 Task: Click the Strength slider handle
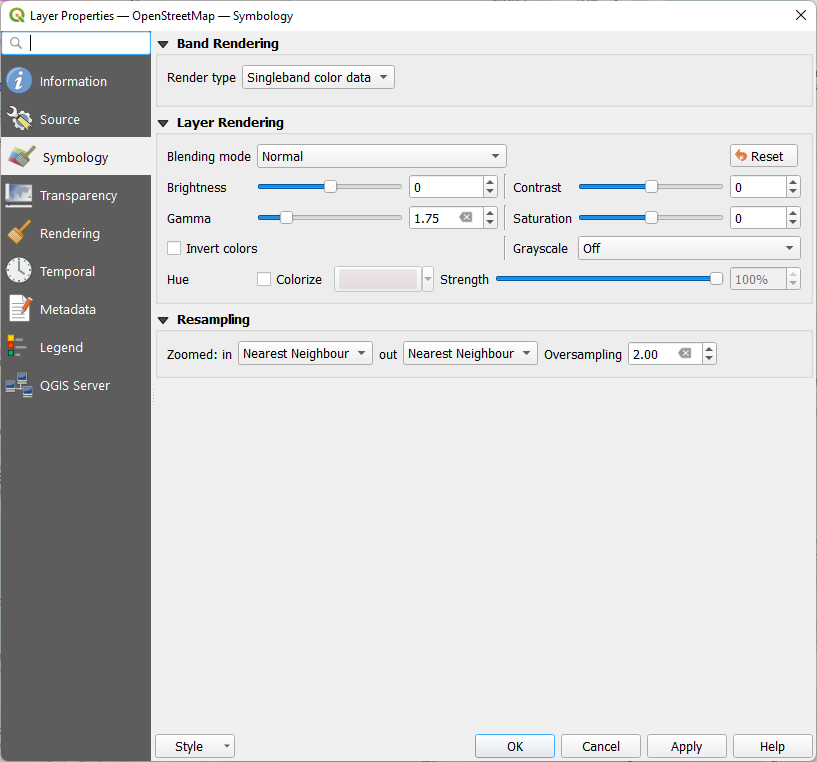[716, 279]
